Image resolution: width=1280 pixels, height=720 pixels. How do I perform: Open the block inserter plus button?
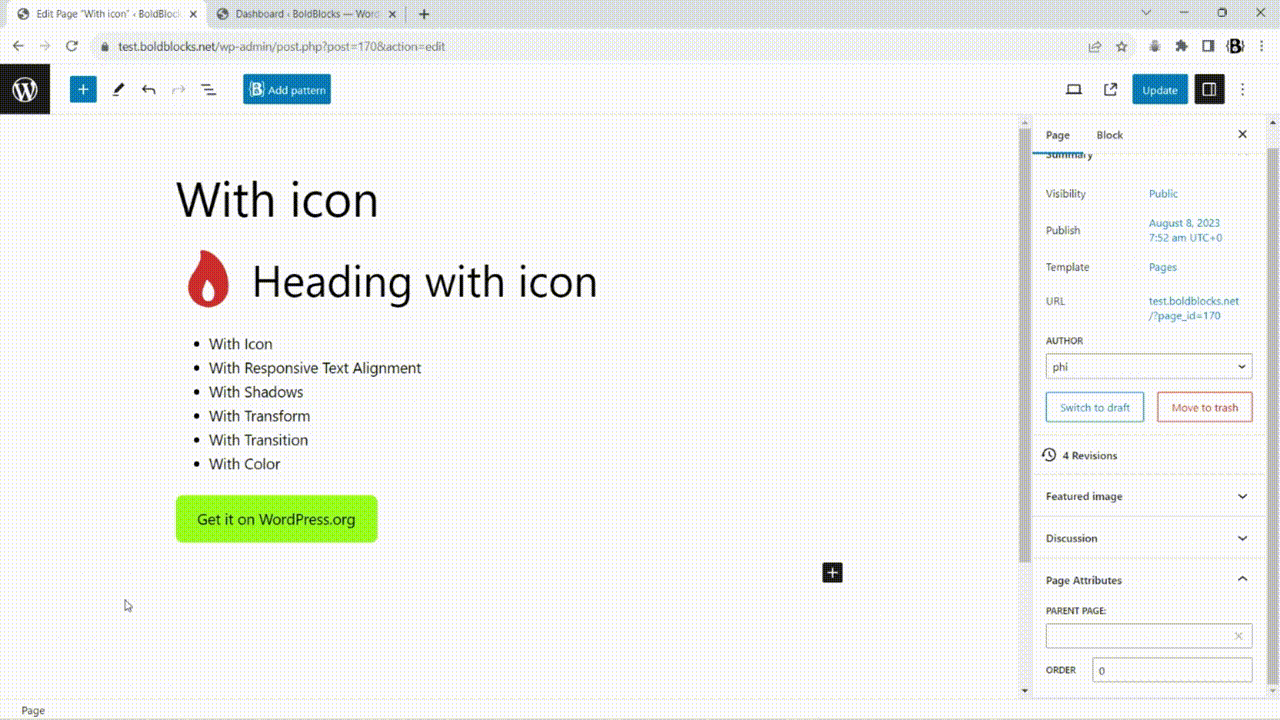pos(83,90)
